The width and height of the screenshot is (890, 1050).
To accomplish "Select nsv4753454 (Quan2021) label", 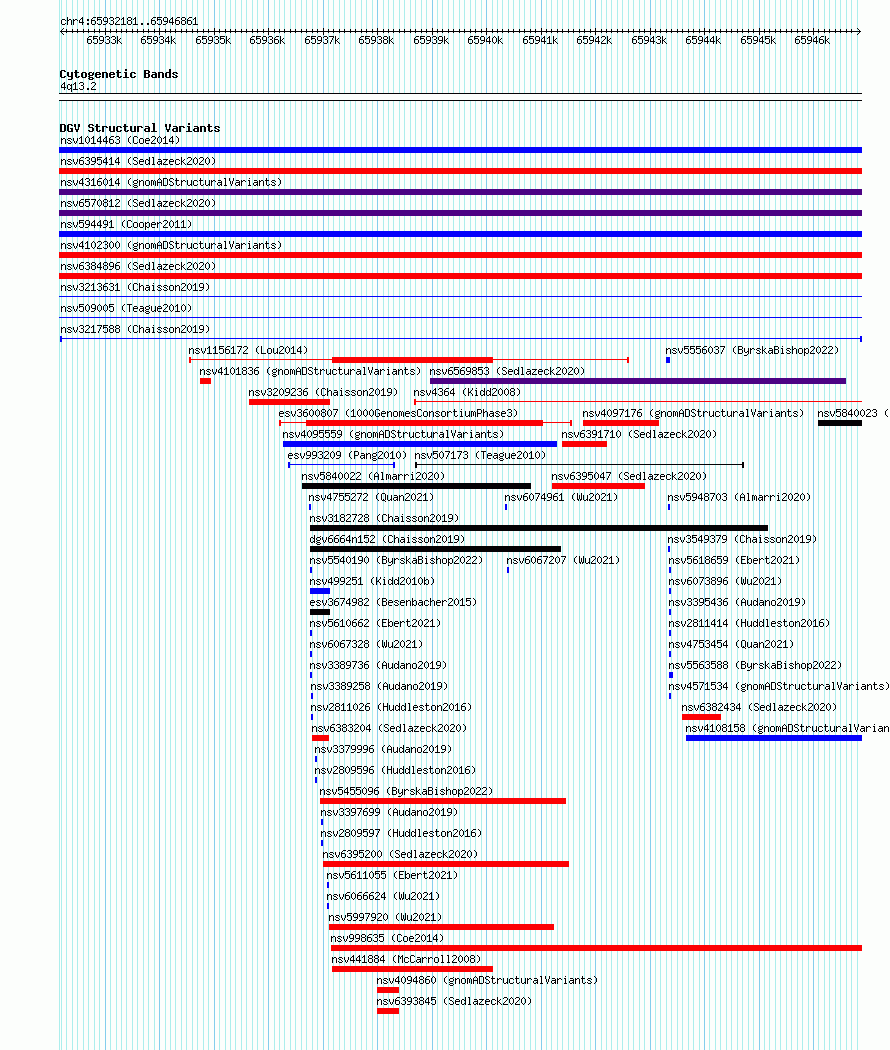I will tap(731, 644).
